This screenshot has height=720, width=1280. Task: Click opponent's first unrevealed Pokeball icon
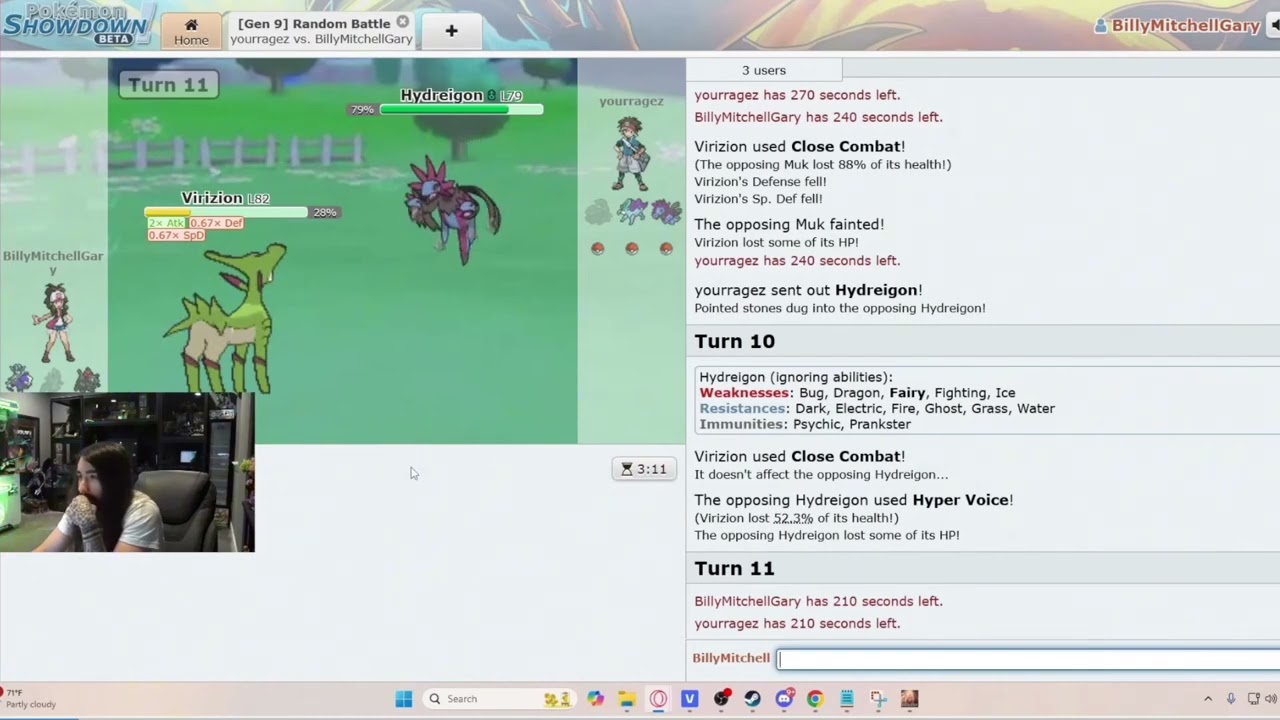pos(598,249)
